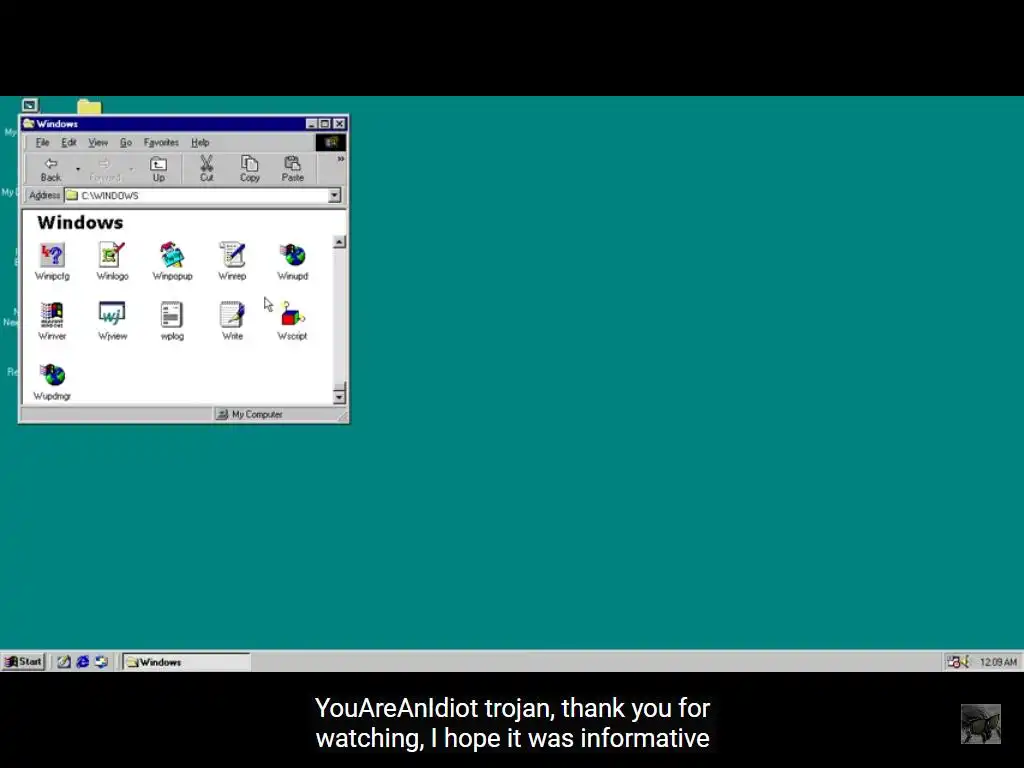Click the system tray volume icon
This screenshot has width=1024, height=768.
[x=965, y=662]
